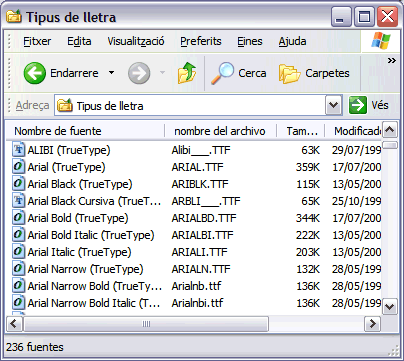Click the ALIBI font file icon
The width and height of the screenshot is (404, 361).
(18, 149)
